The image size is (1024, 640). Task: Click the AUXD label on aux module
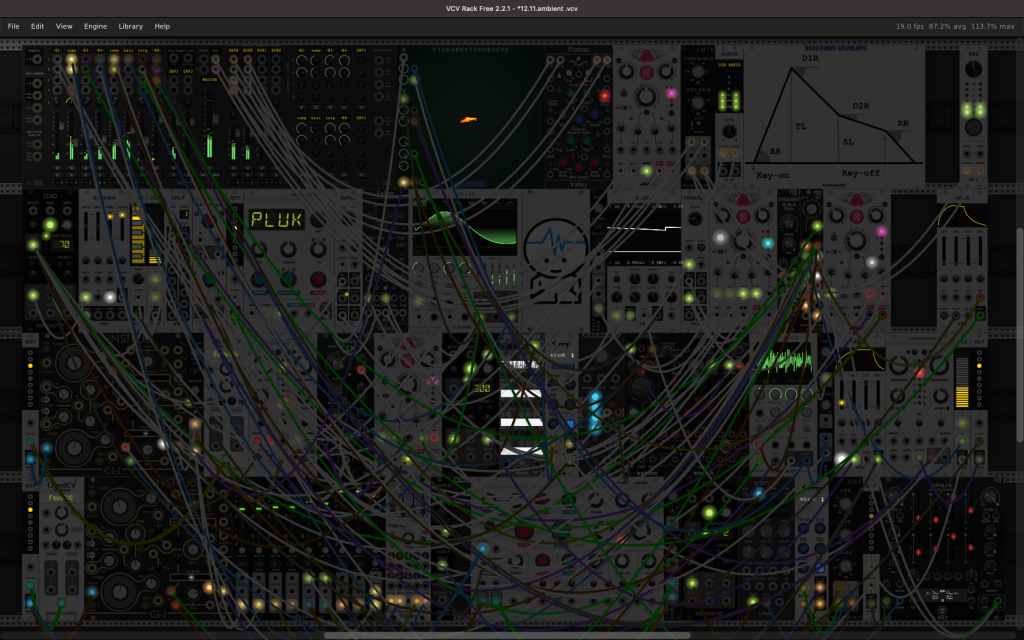click(276, 50)
